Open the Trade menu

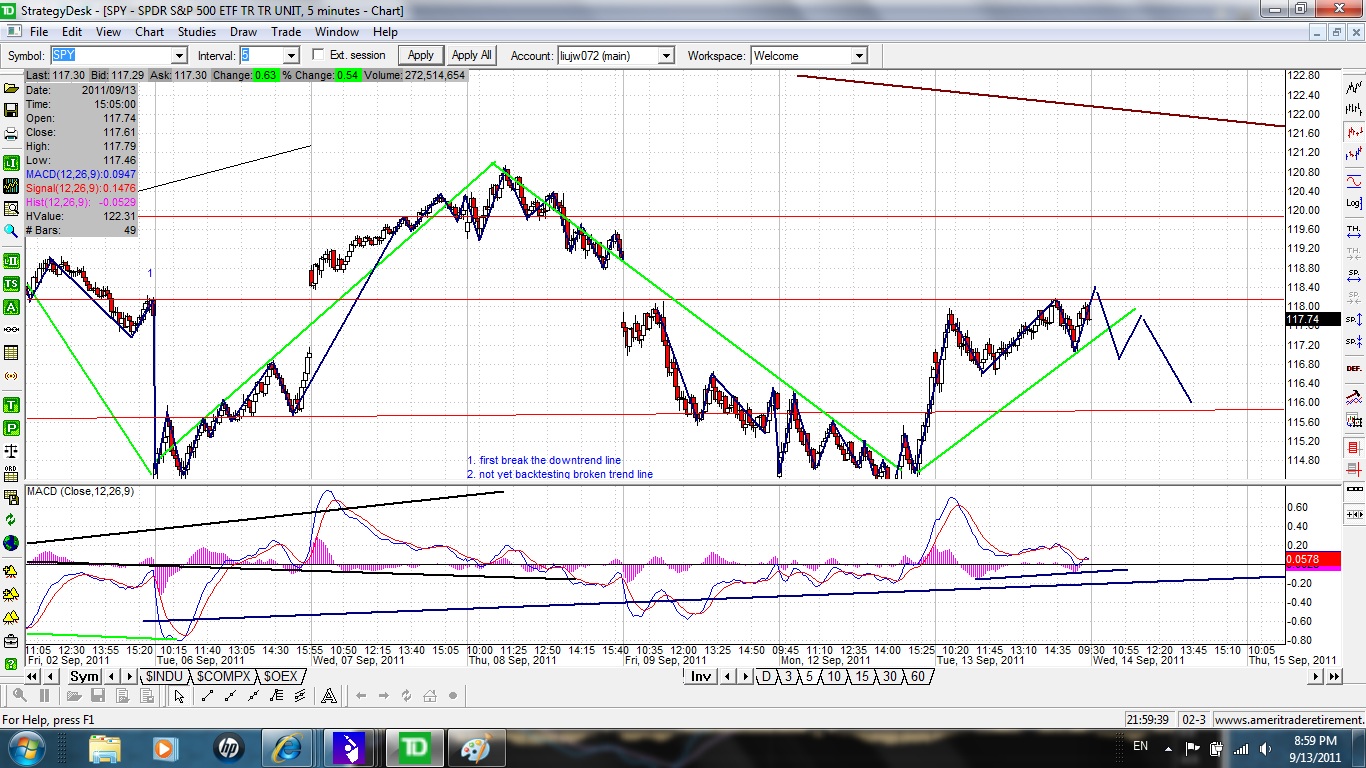286,32
